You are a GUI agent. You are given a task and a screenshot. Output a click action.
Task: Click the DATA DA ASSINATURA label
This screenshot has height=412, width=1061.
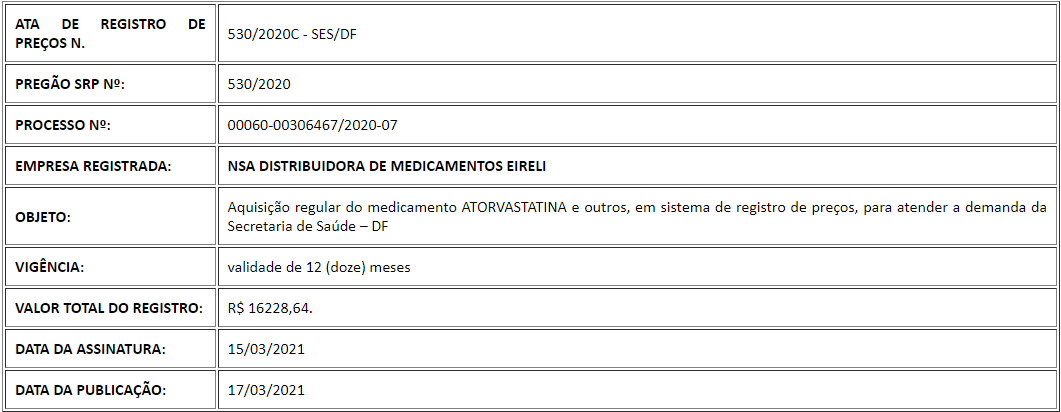(x=91, y=350)
